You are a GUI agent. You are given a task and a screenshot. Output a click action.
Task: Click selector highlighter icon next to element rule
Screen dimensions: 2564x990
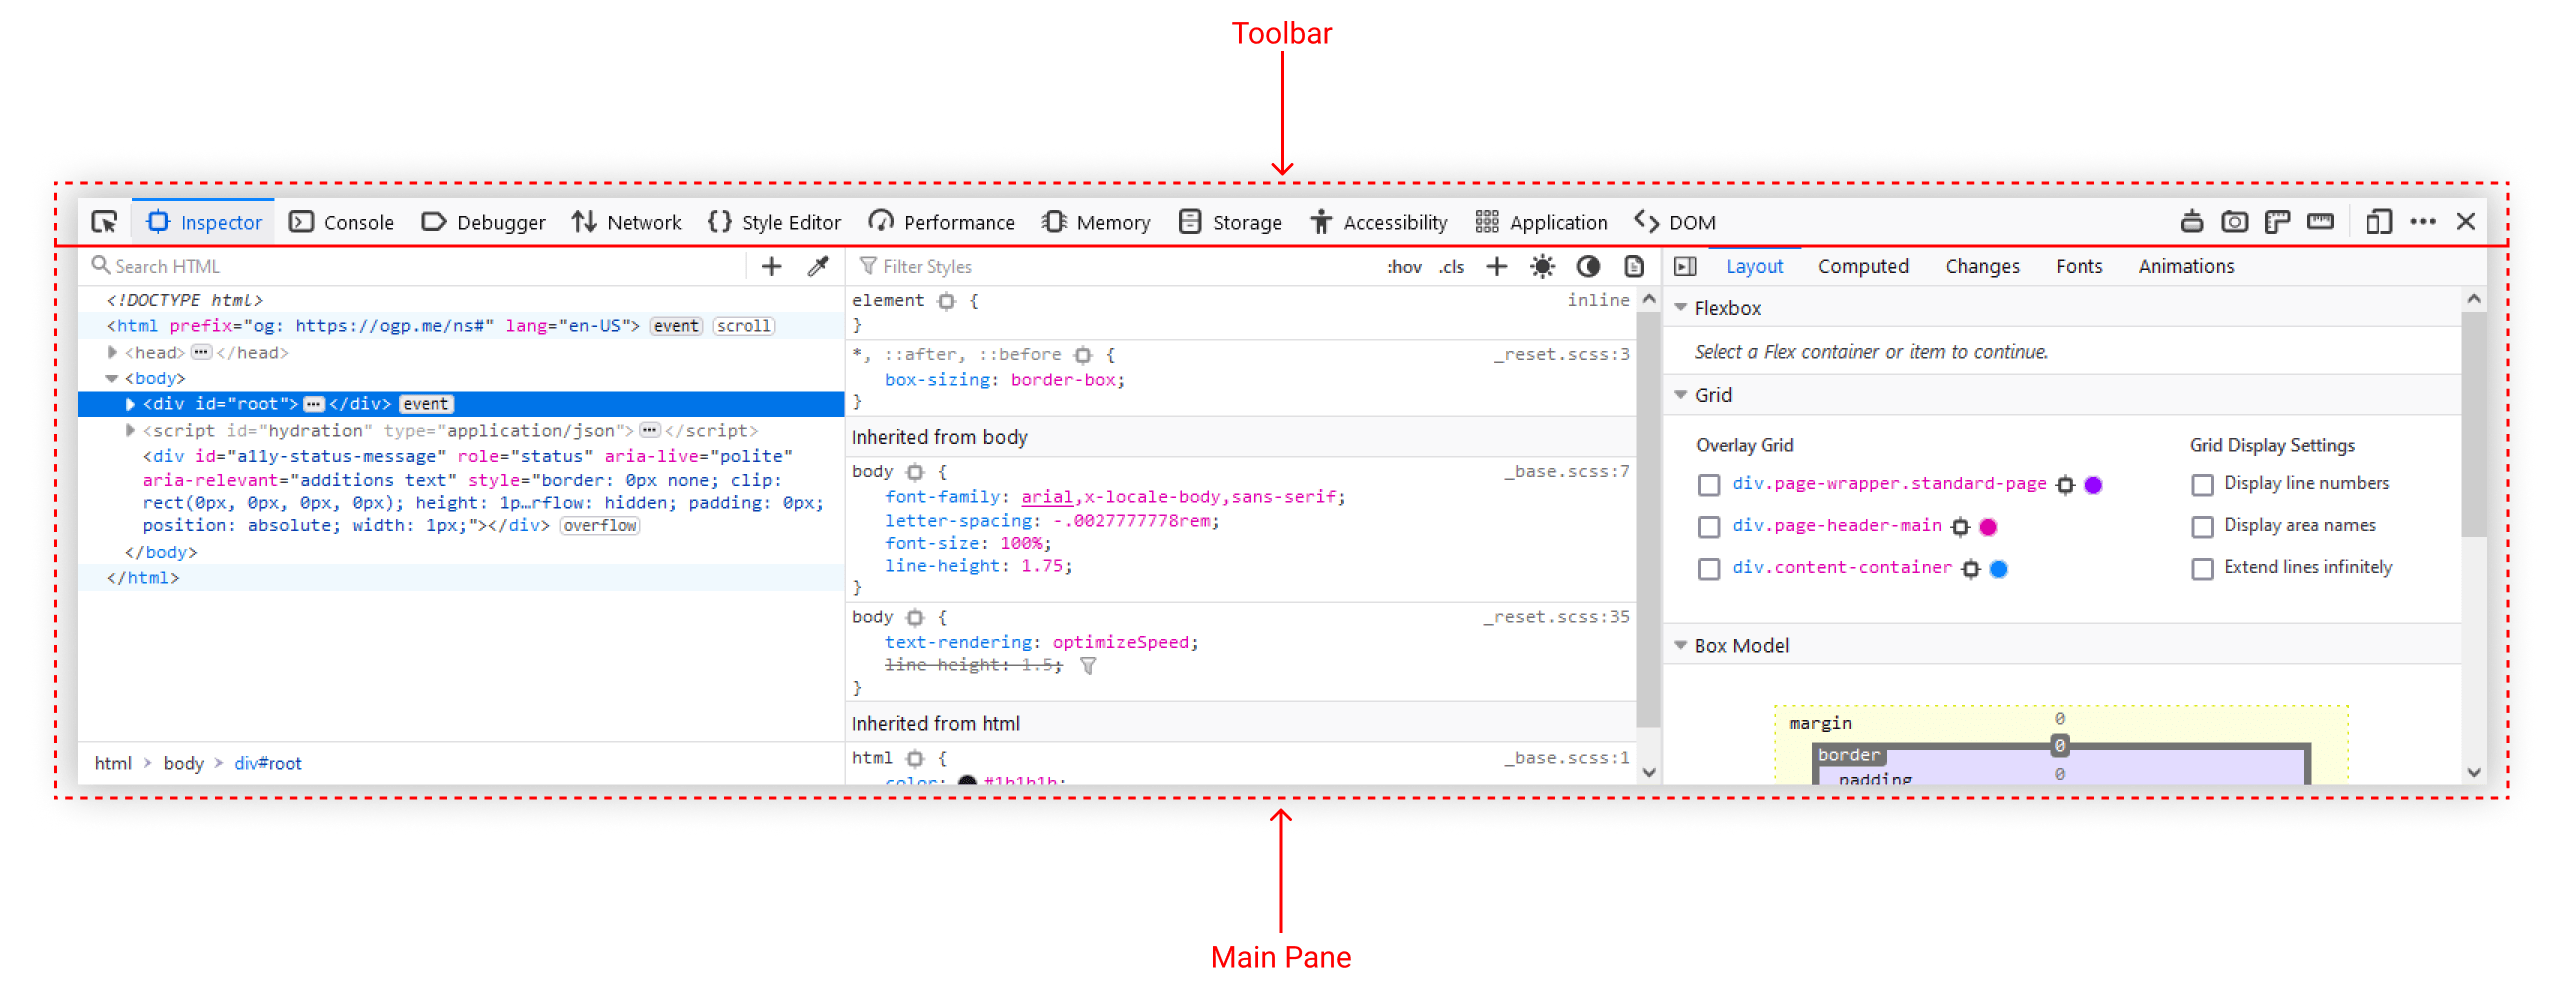pyautogui.click(x=946, y=301)
